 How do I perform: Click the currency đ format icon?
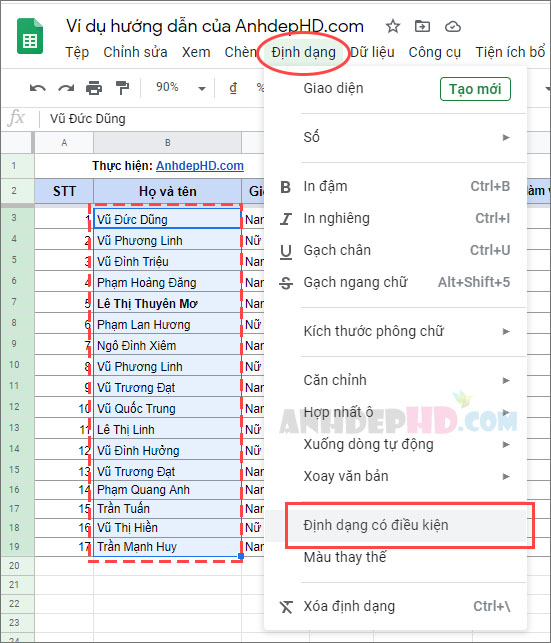pos(233,88)
